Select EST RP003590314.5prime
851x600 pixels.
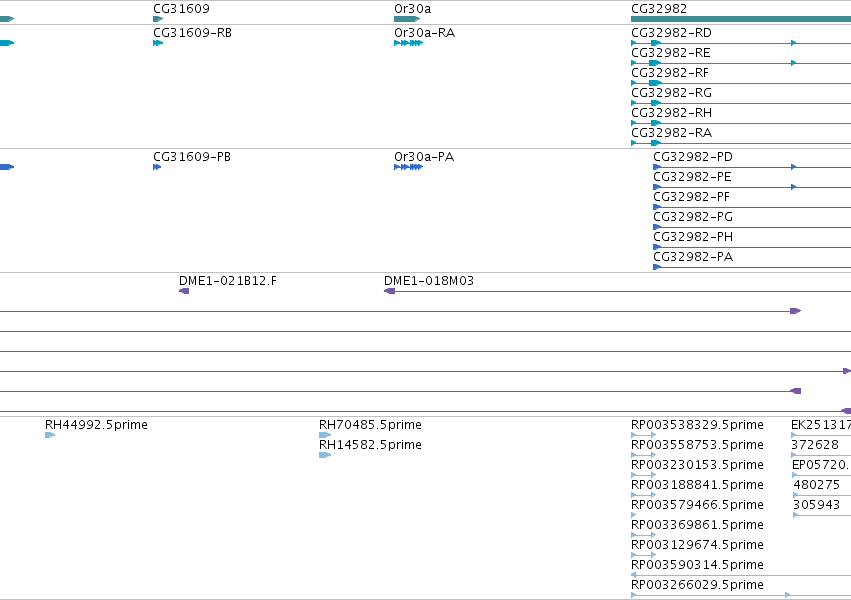pos(697,565)
